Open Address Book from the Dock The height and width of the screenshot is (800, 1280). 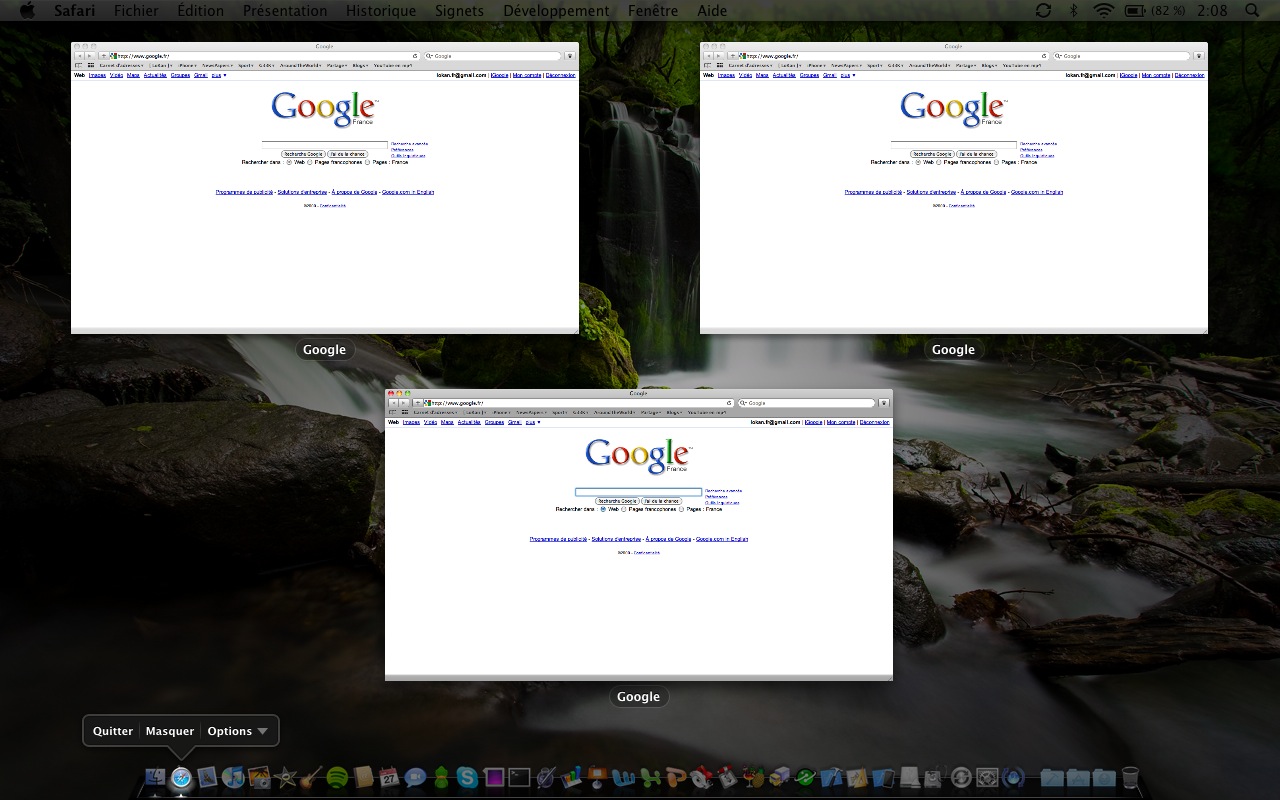pyautogui.click(x=363, y=776)
